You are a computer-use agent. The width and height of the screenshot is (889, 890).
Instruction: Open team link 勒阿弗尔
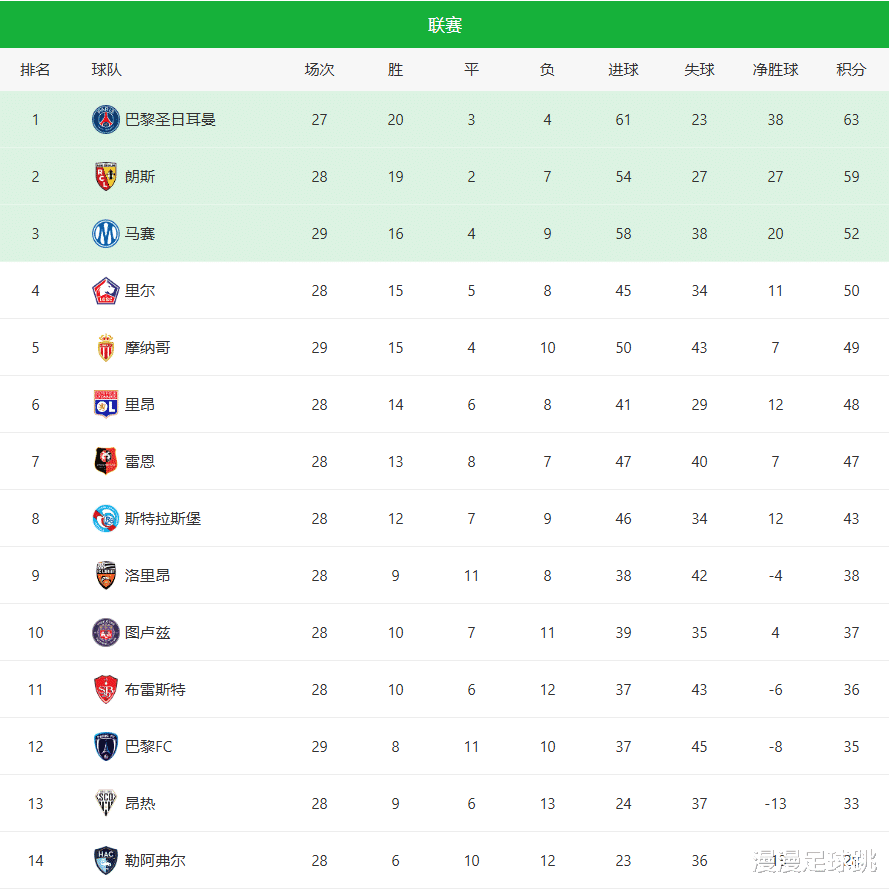click(x=155, y=861)
